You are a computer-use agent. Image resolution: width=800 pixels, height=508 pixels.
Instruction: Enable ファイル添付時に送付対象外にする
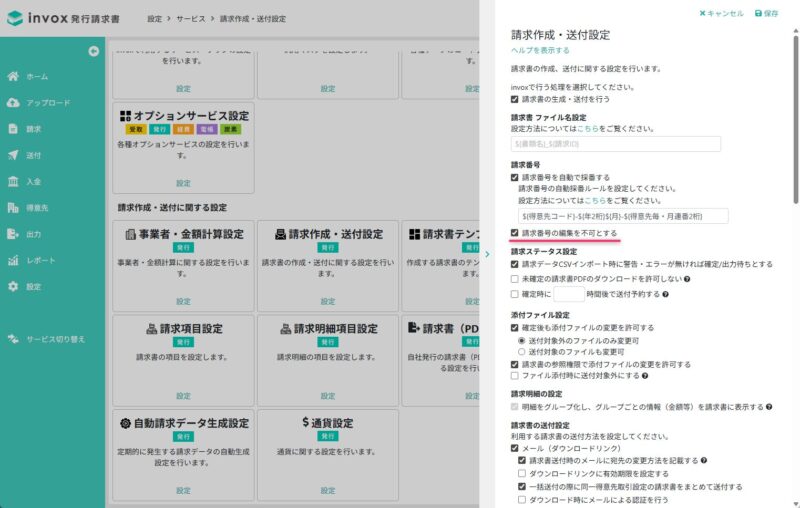click(x=514, y=376)
